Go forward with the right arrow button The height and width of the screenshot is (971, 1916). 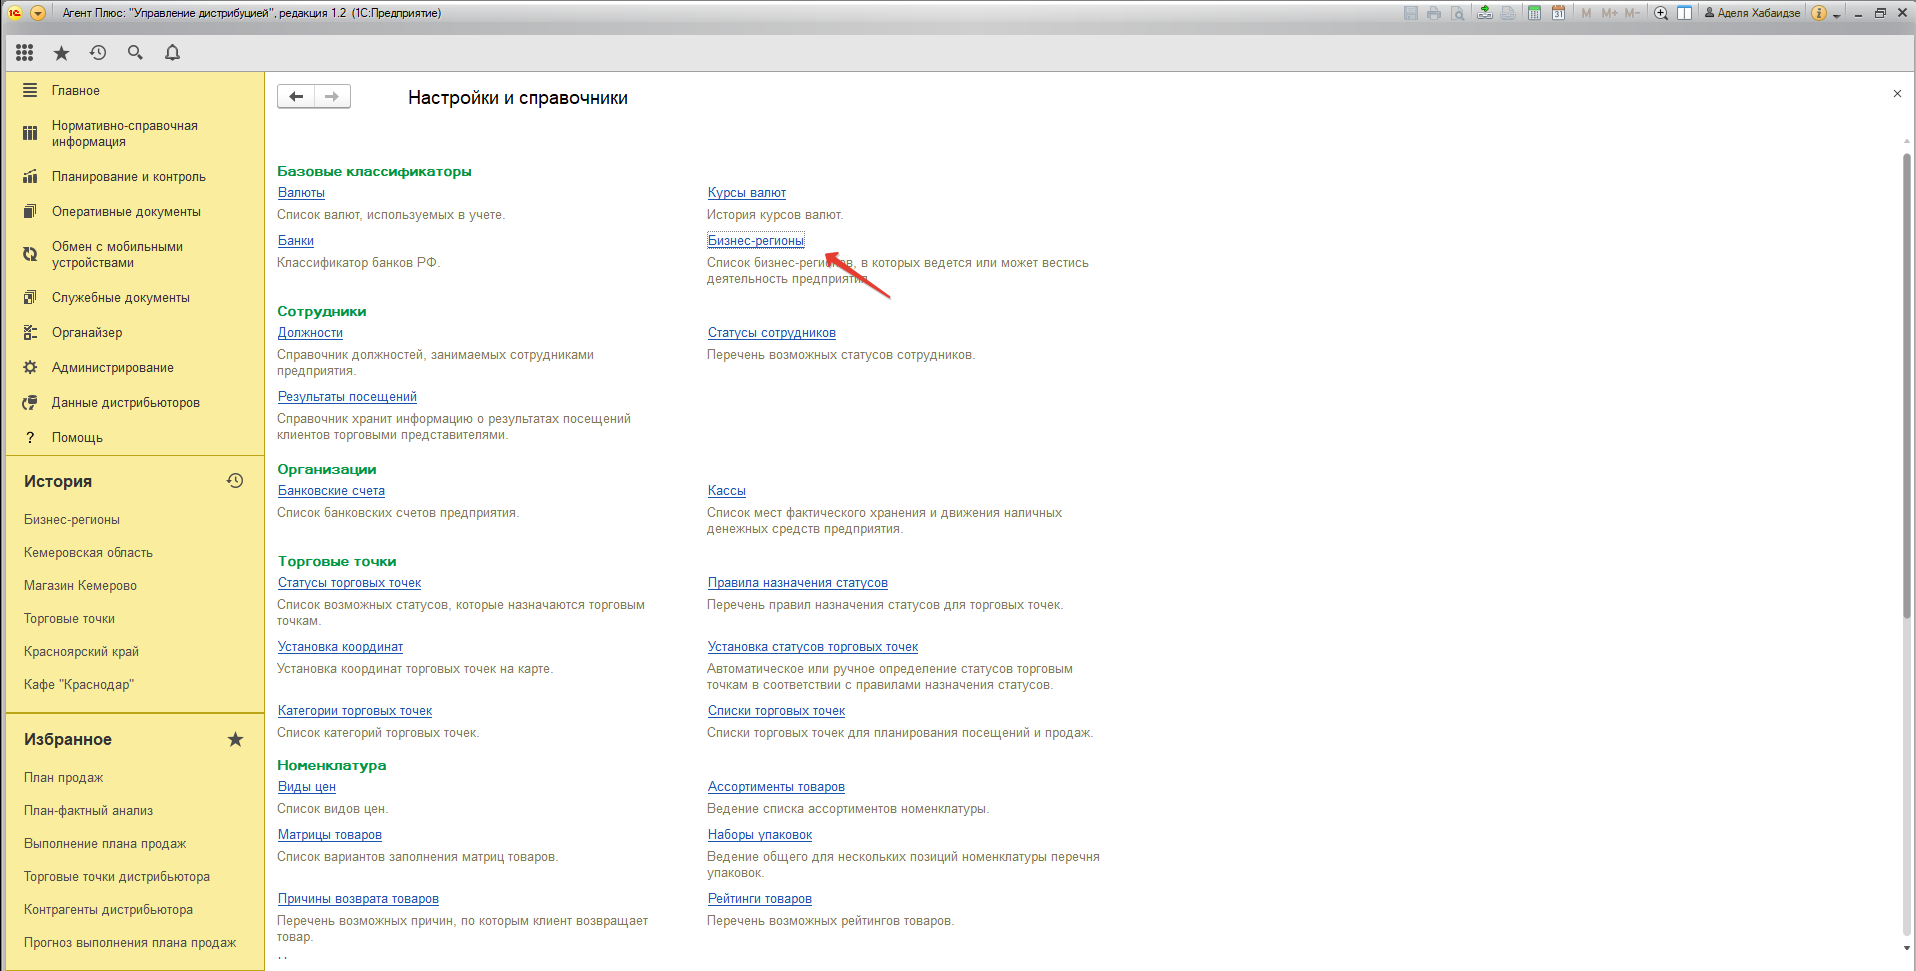332,96
